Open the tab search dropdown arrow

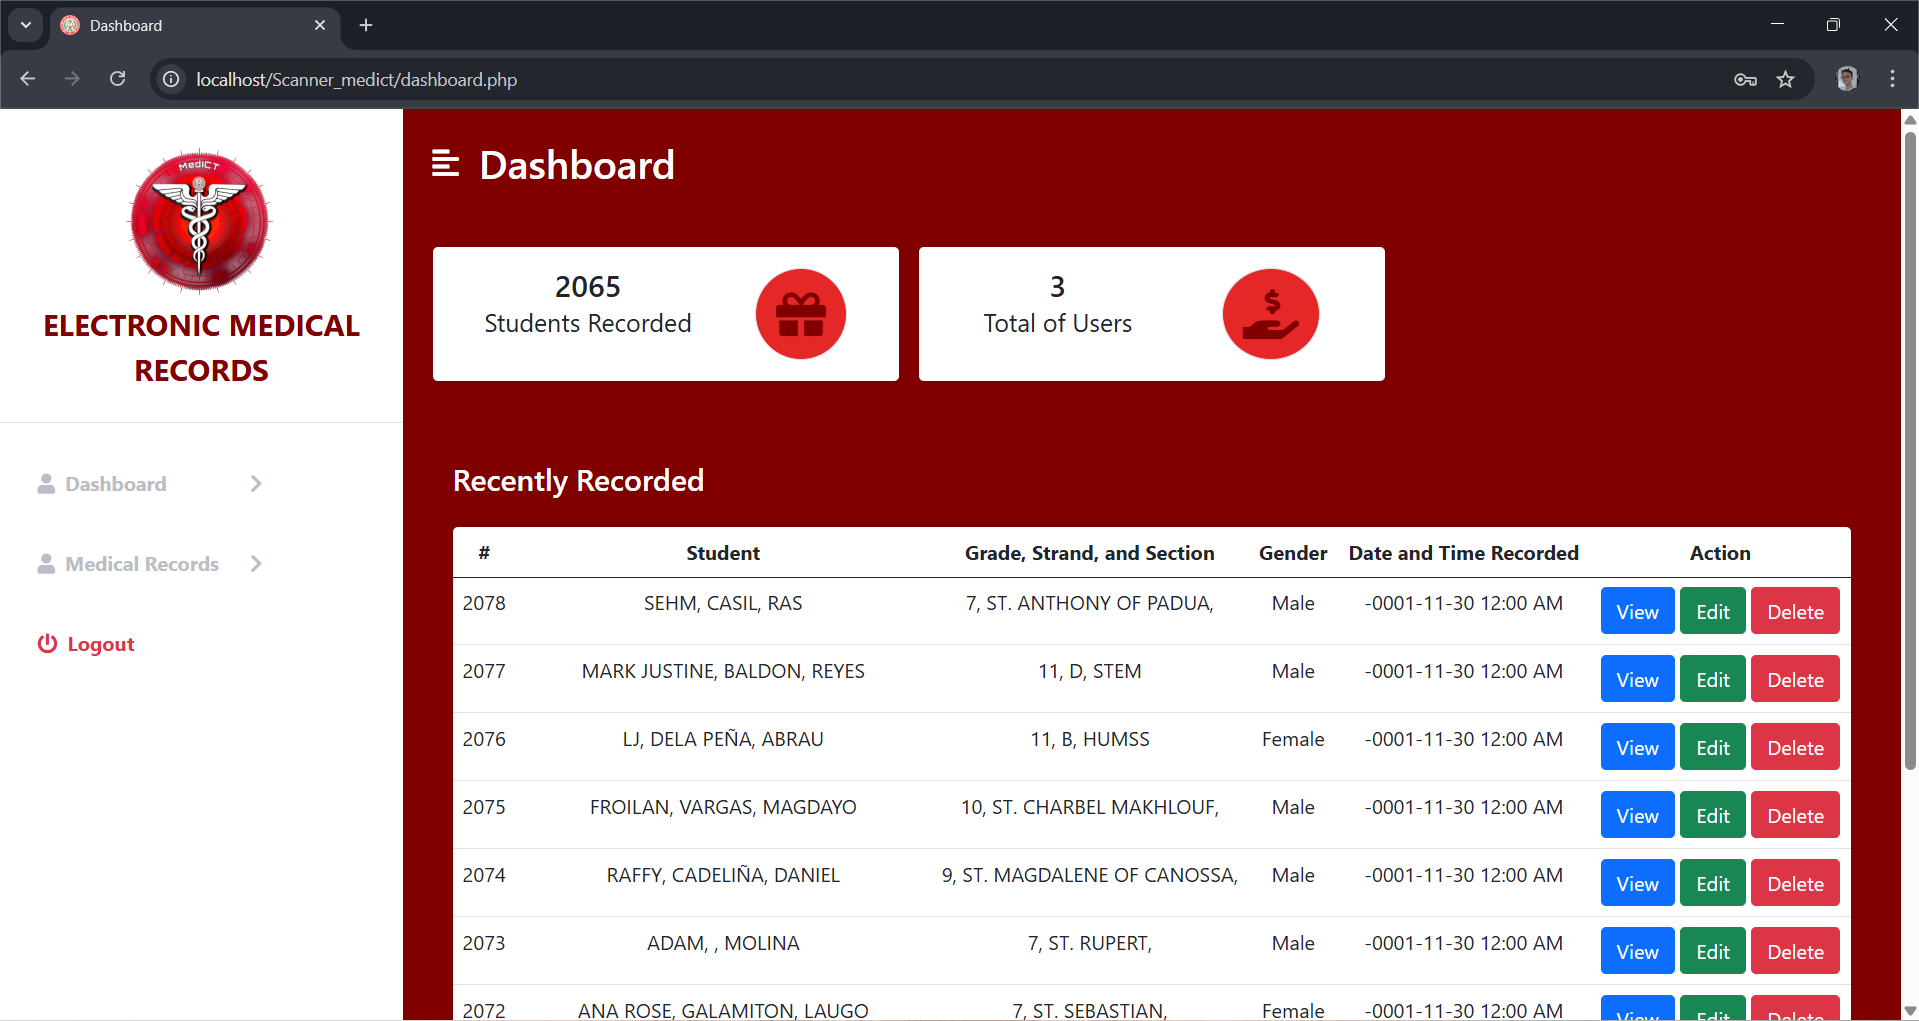click(x=26, y=25)
